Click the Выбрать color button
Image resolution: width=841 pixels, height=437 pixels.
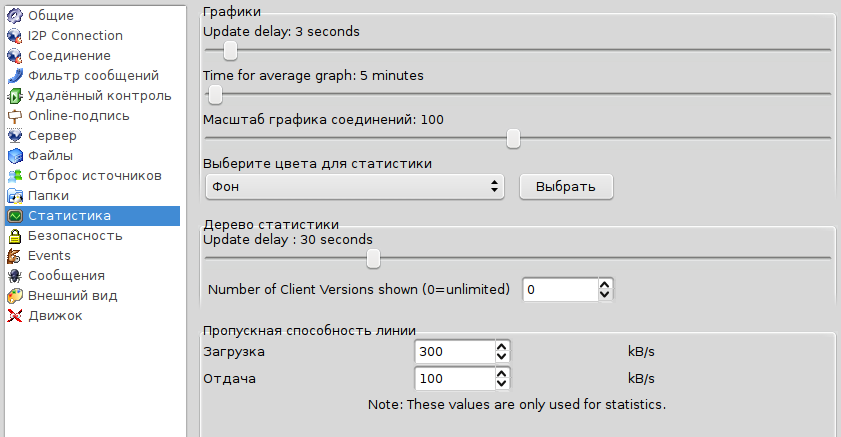tap(566, 187)
